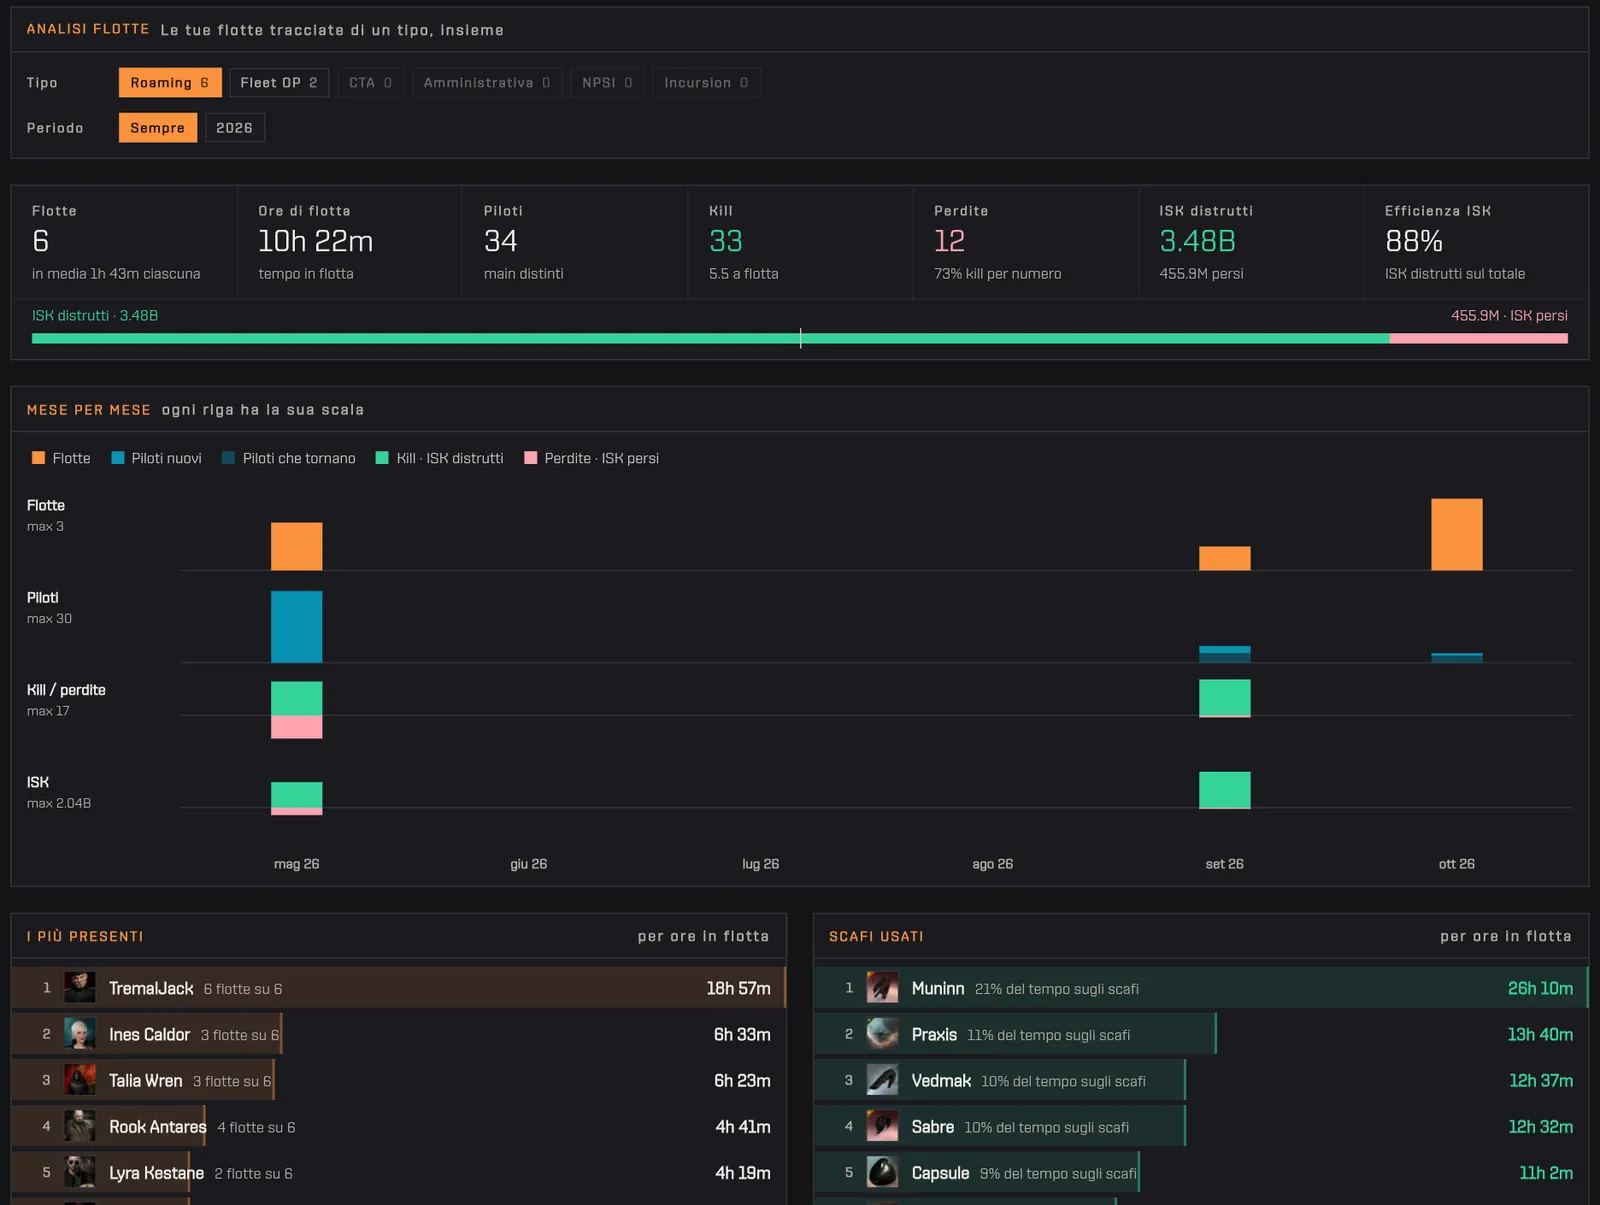The image size is (1600, 1205).
Task: Click Ines Caldor's portrait avatar
Action: [80, 1034]
